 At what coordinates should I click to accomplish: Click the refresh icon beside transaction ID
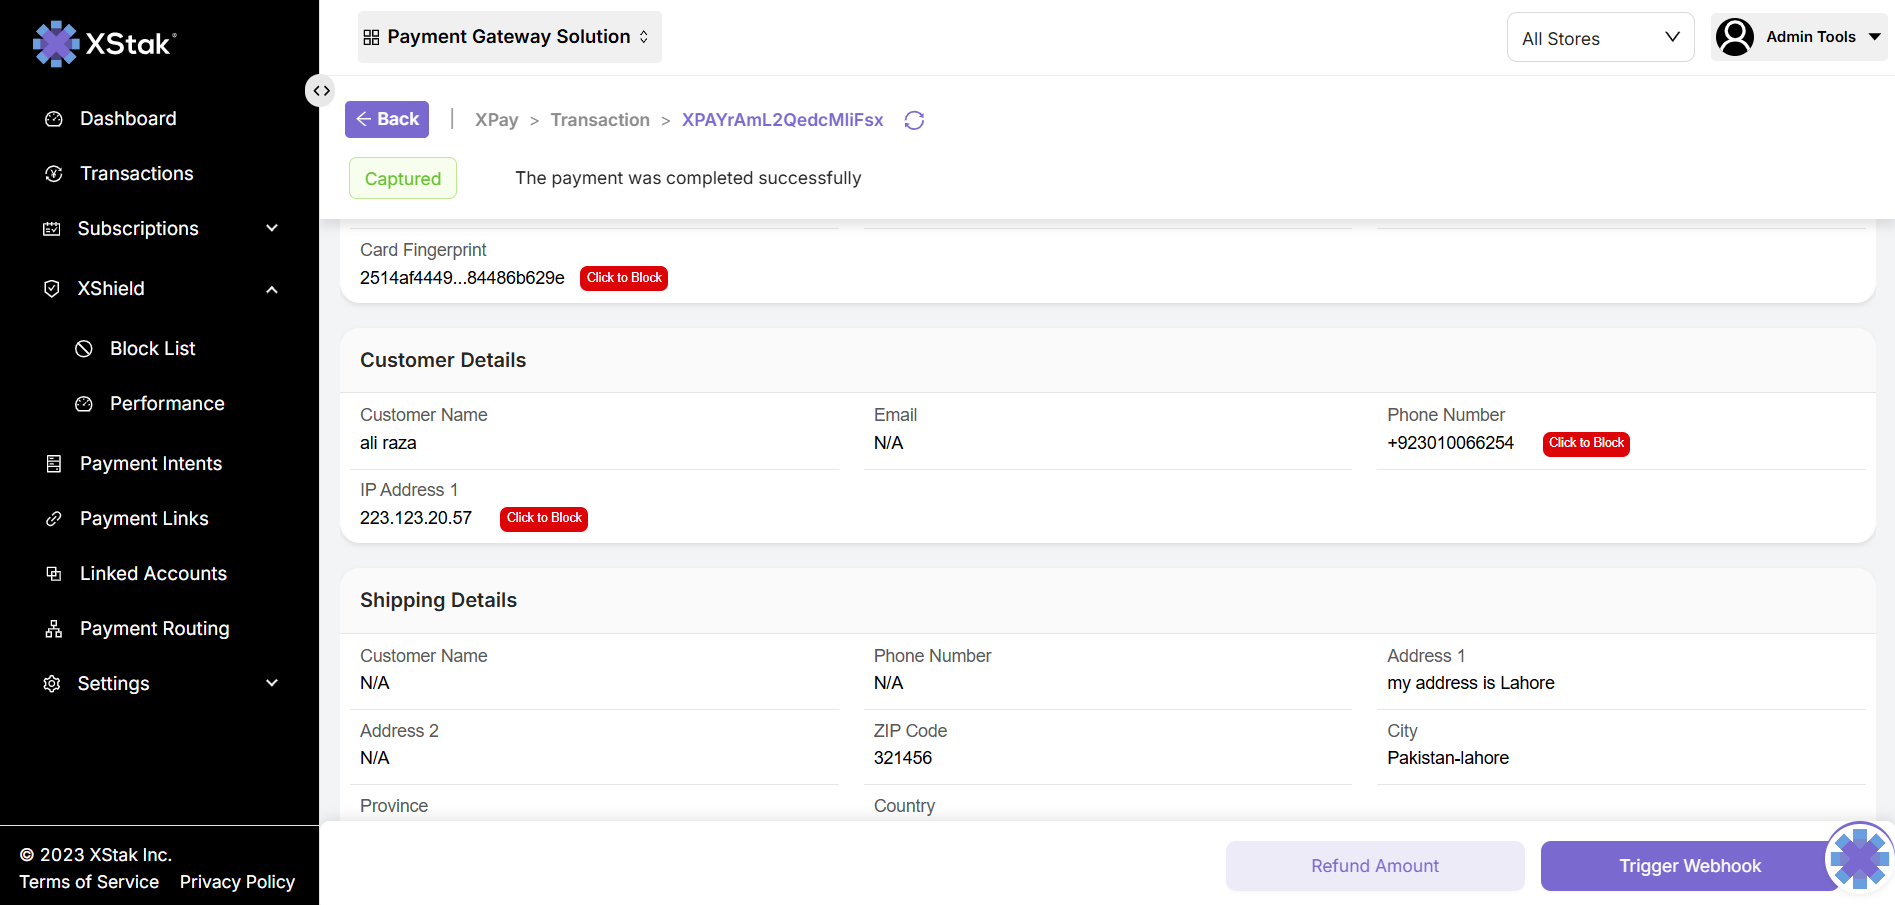[x=914, y=120]
